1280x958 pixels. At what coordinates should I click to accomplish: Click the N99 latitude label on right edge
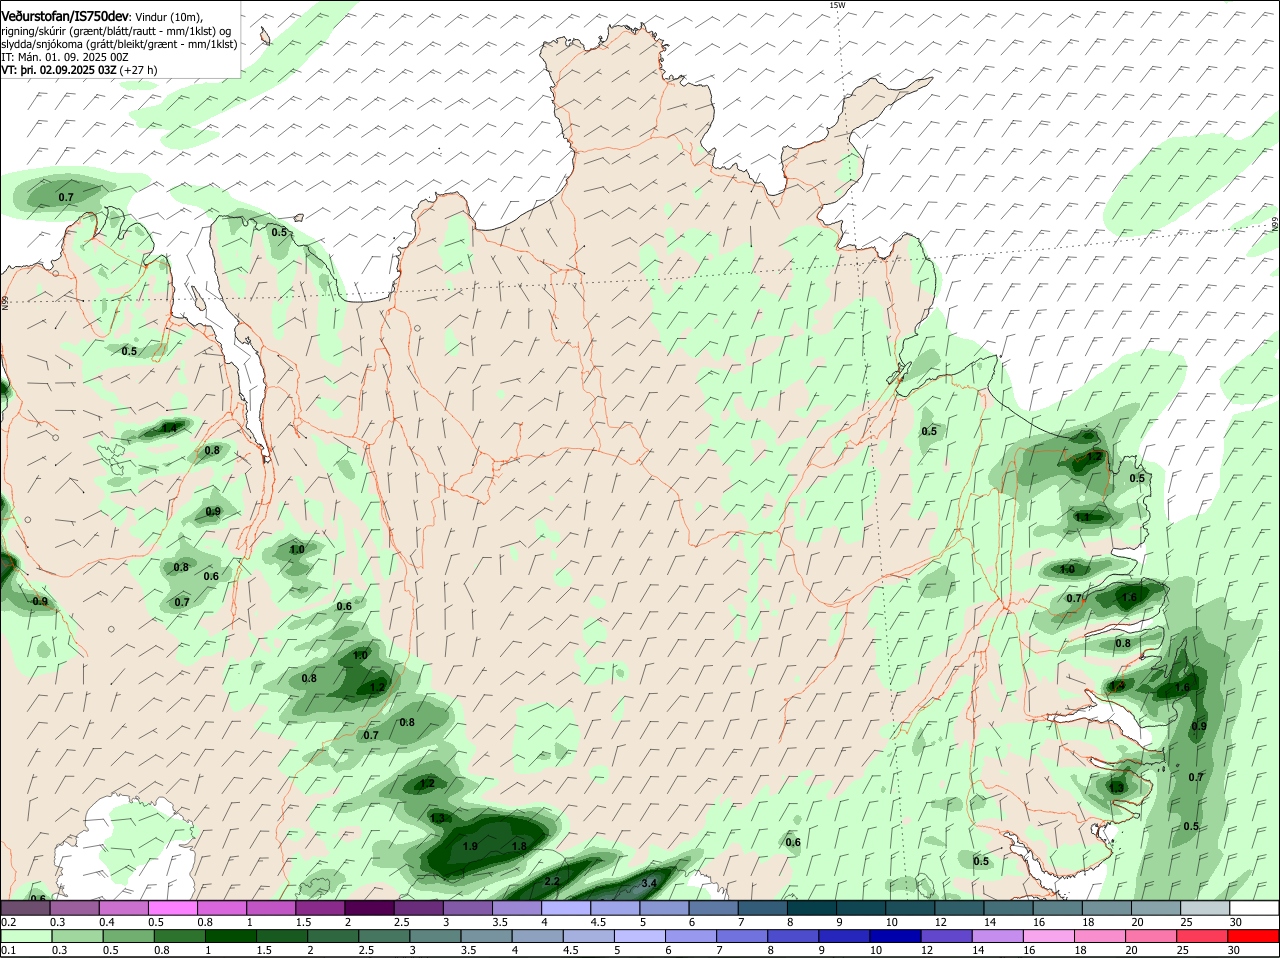point(1275,226)
